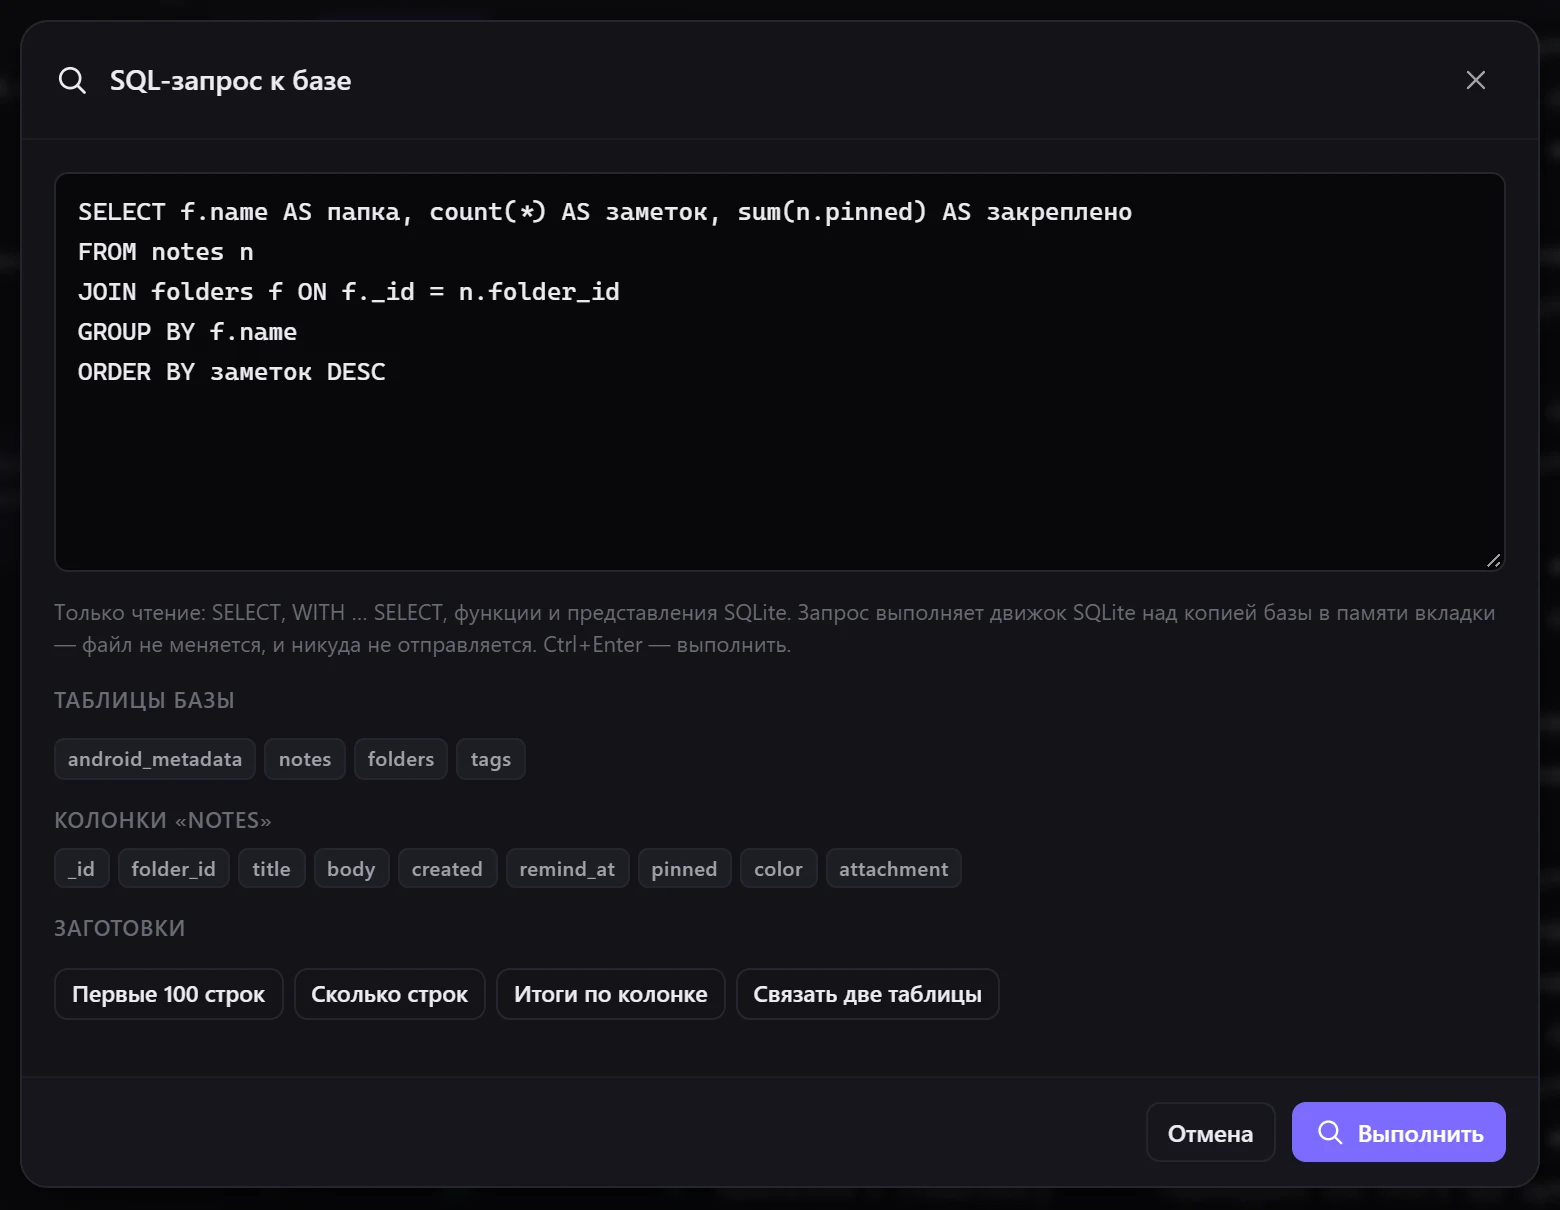Insert the title column chip

coord(271,868)
